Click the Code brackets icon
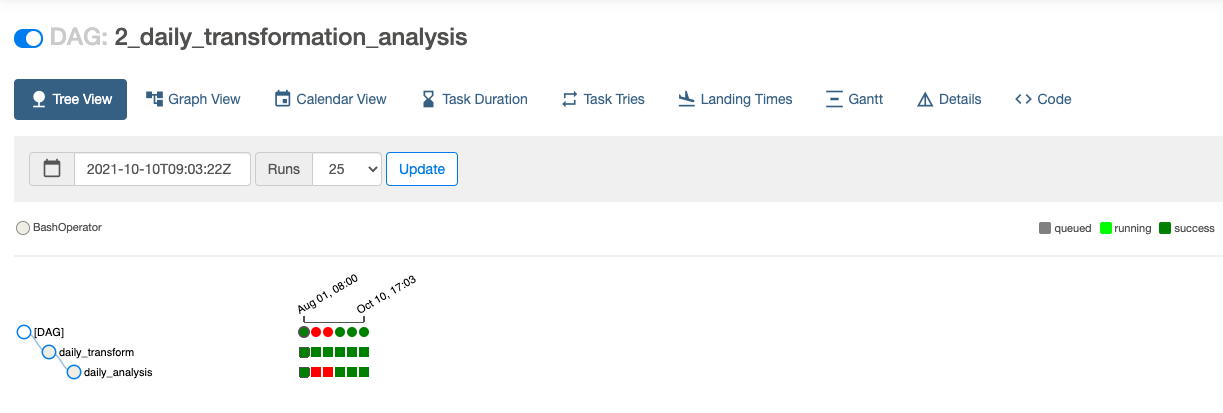Image resolution: width=1223 pixels, height=413 pixels. click(x=1023, y=99)
